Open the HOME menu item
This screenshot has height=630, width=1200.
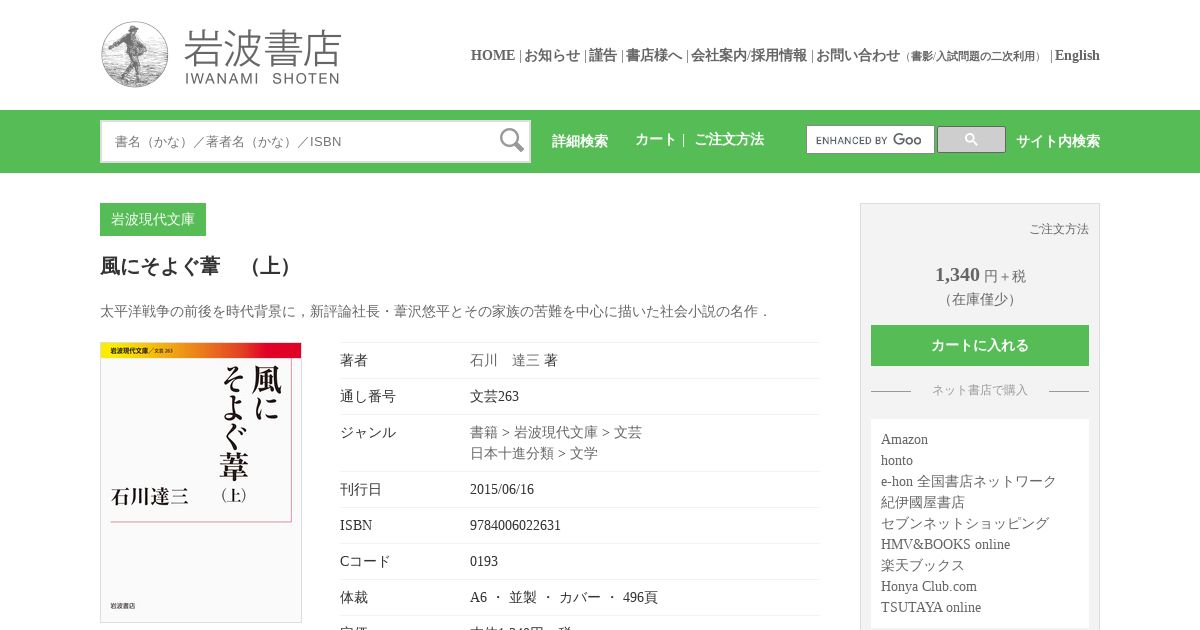tap(493, 56)
